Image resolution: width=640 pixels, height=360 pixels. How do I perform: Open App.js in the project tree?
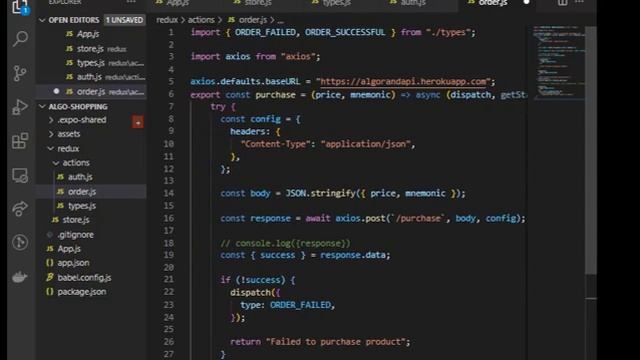coord(69,249)
